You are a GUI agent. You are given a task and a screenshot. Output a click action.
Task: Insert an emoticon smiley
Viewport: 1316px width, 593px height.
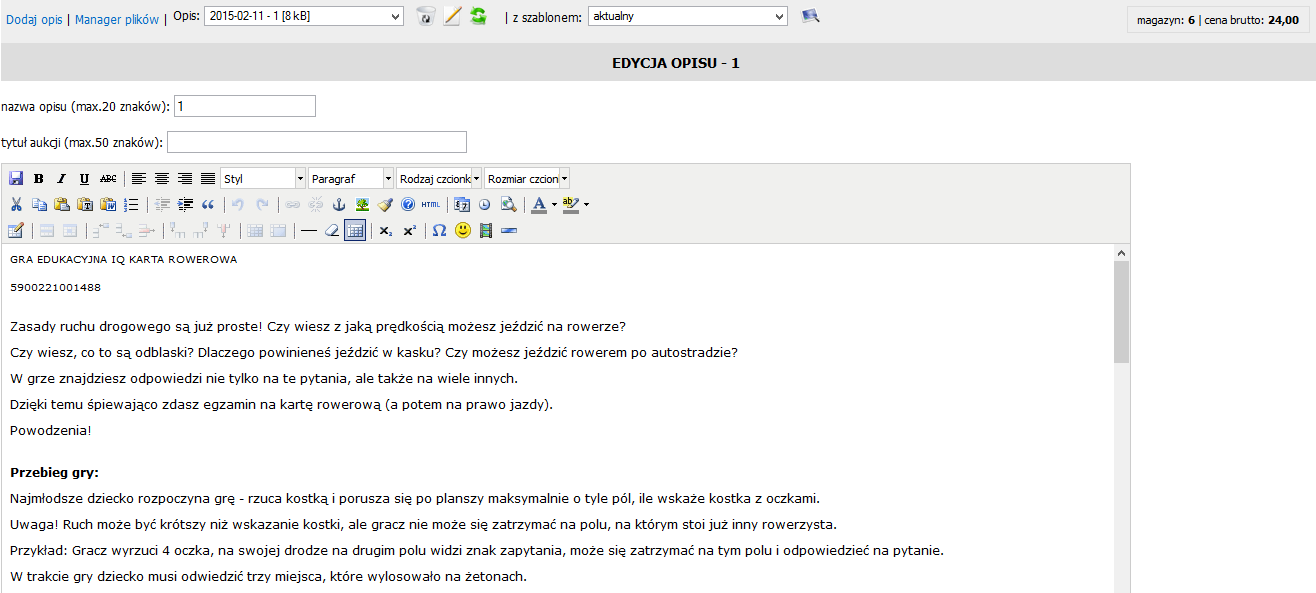click(463, 231)
